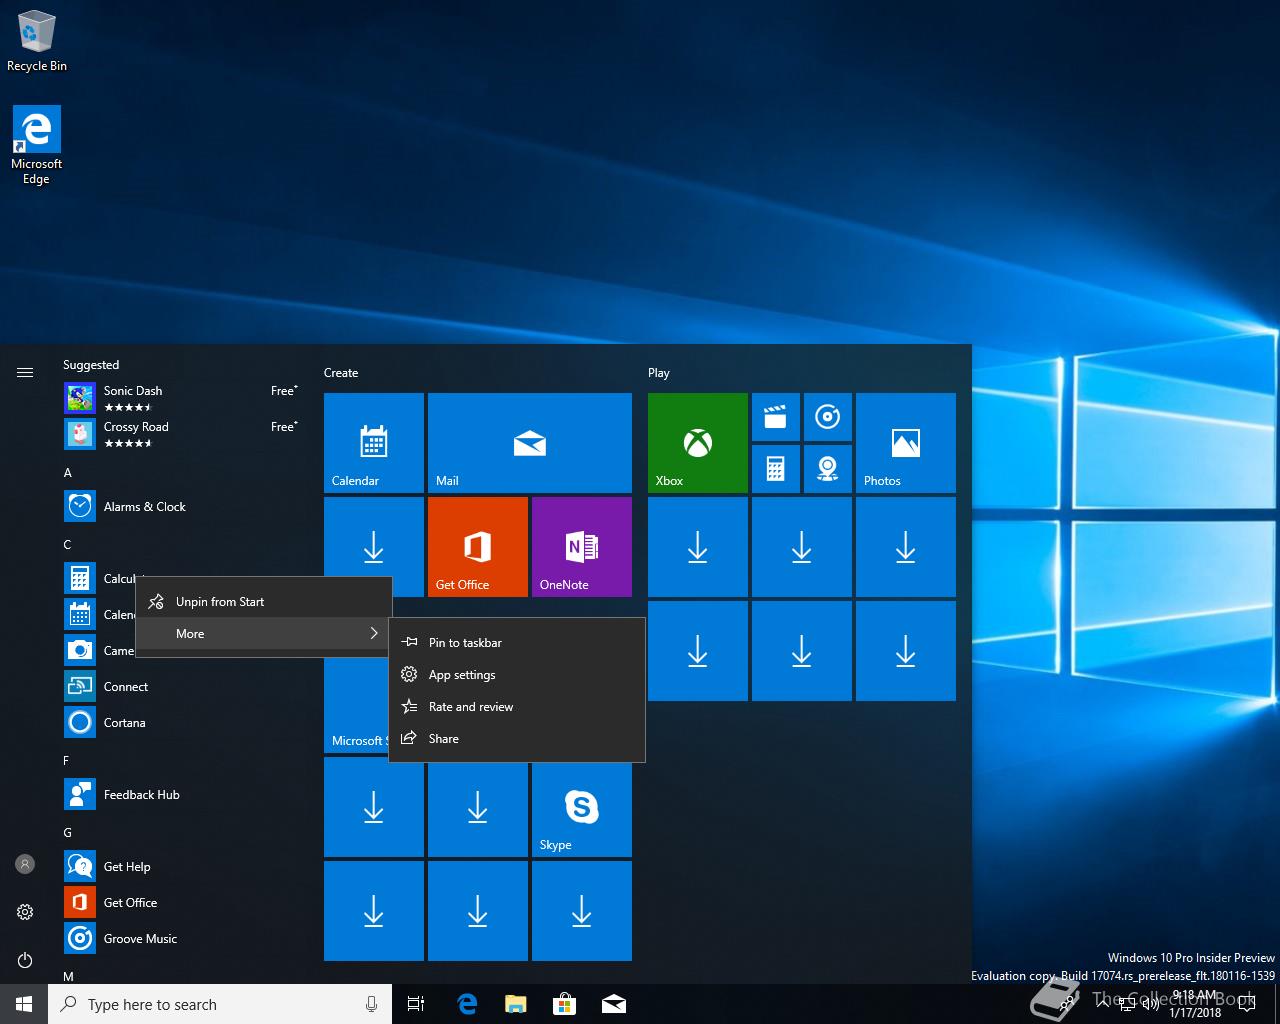Select Share in context submenu

point(517,739)
